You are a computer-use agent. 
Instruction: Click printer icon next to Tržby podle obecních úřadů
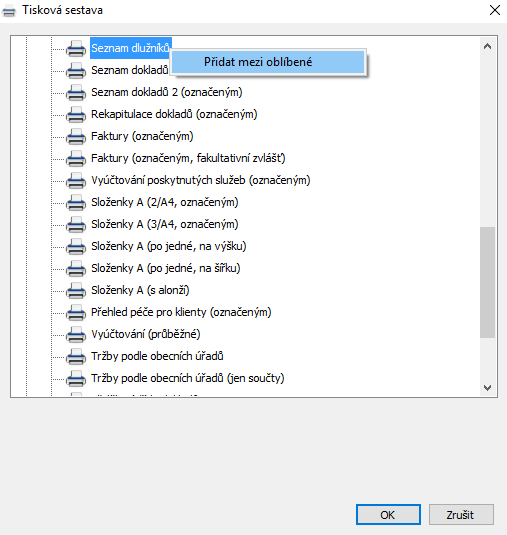(x=76, y=356)
